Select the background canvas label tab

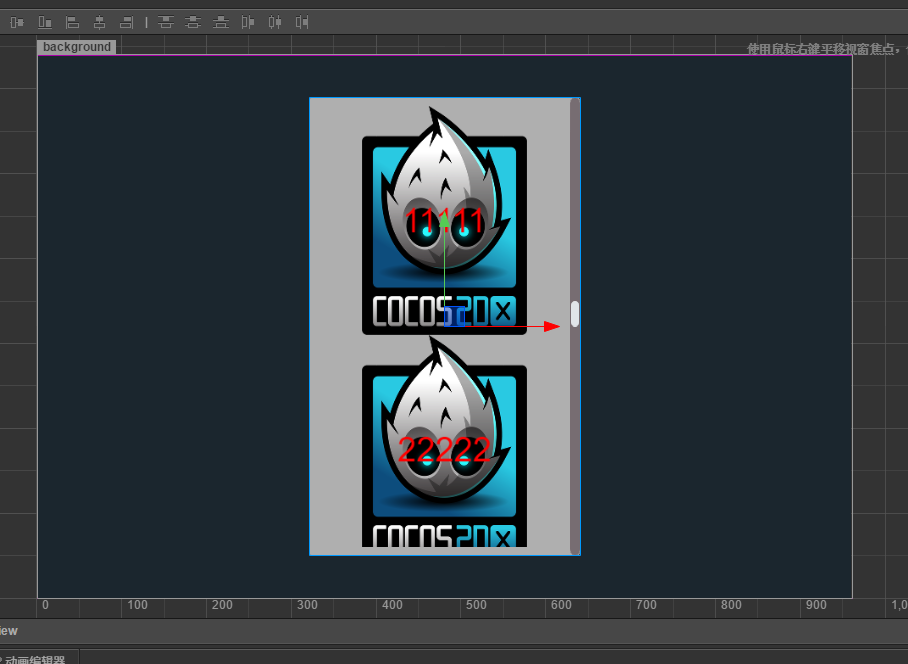76,47
